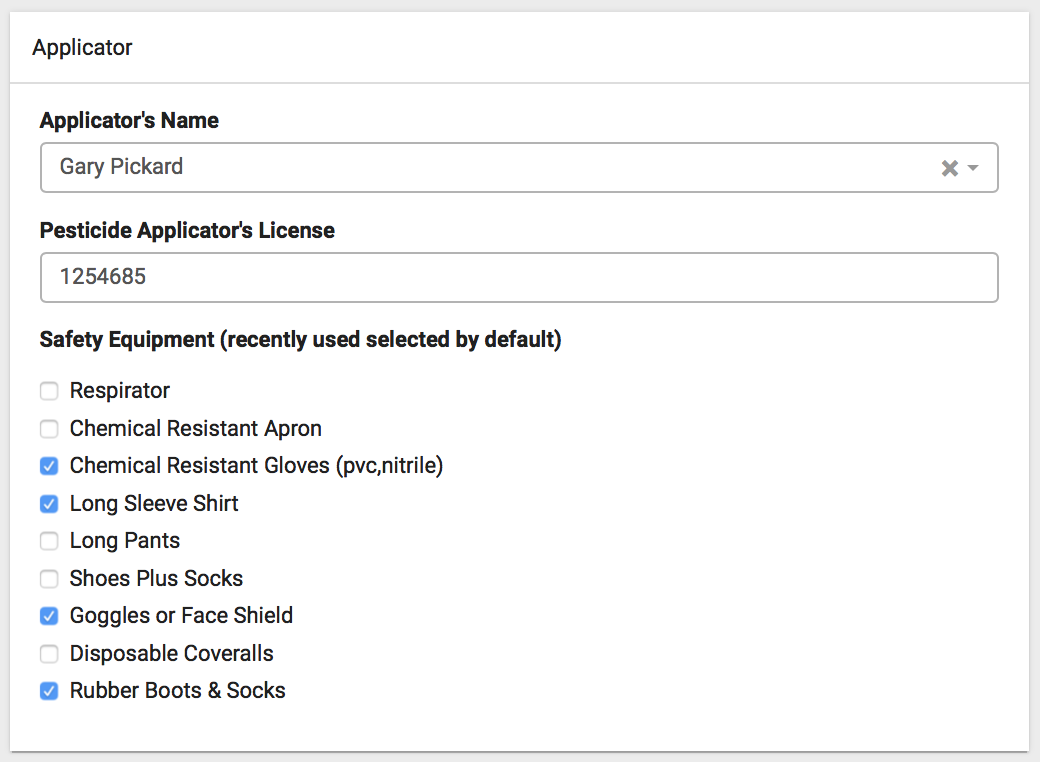Viewport: 1040px width, 762px height.
Task: Select the Shoes Plus Socks checkbox
Action: 49,579
